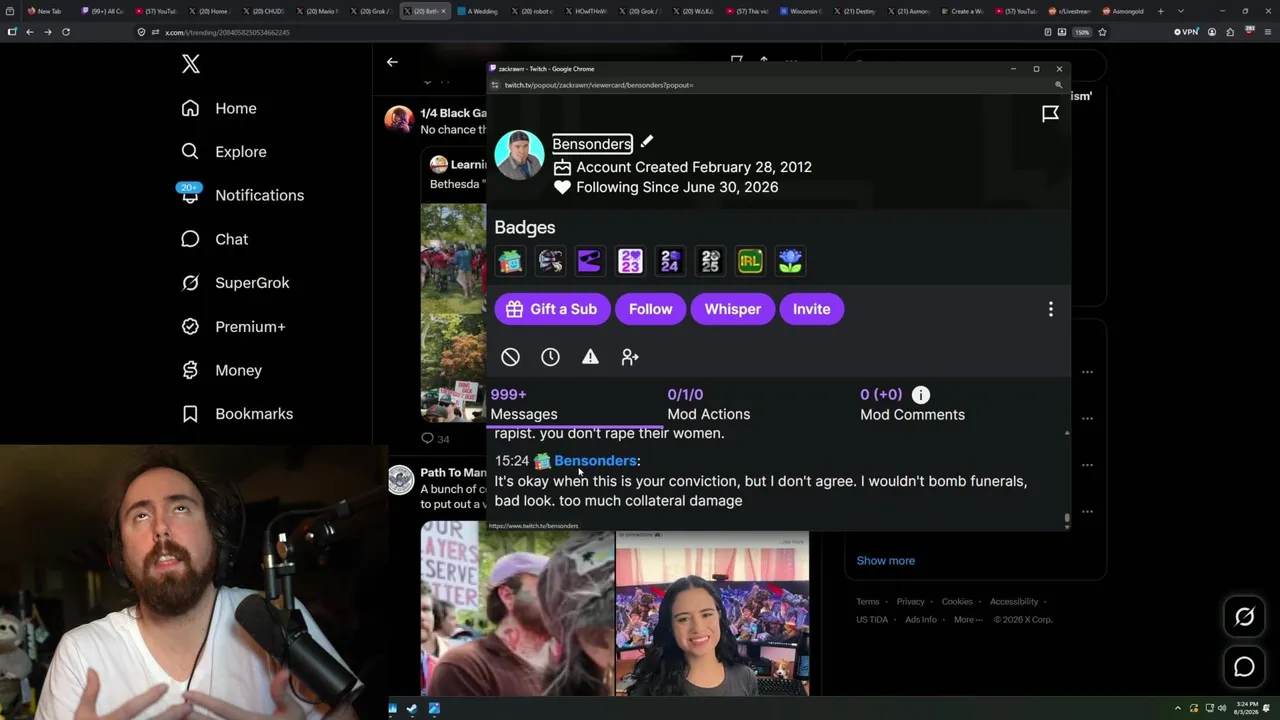The width and height of the screenshot is (1280, 720).
Task: Switch to the Mod Comments tab
Action: pos(912,404)
